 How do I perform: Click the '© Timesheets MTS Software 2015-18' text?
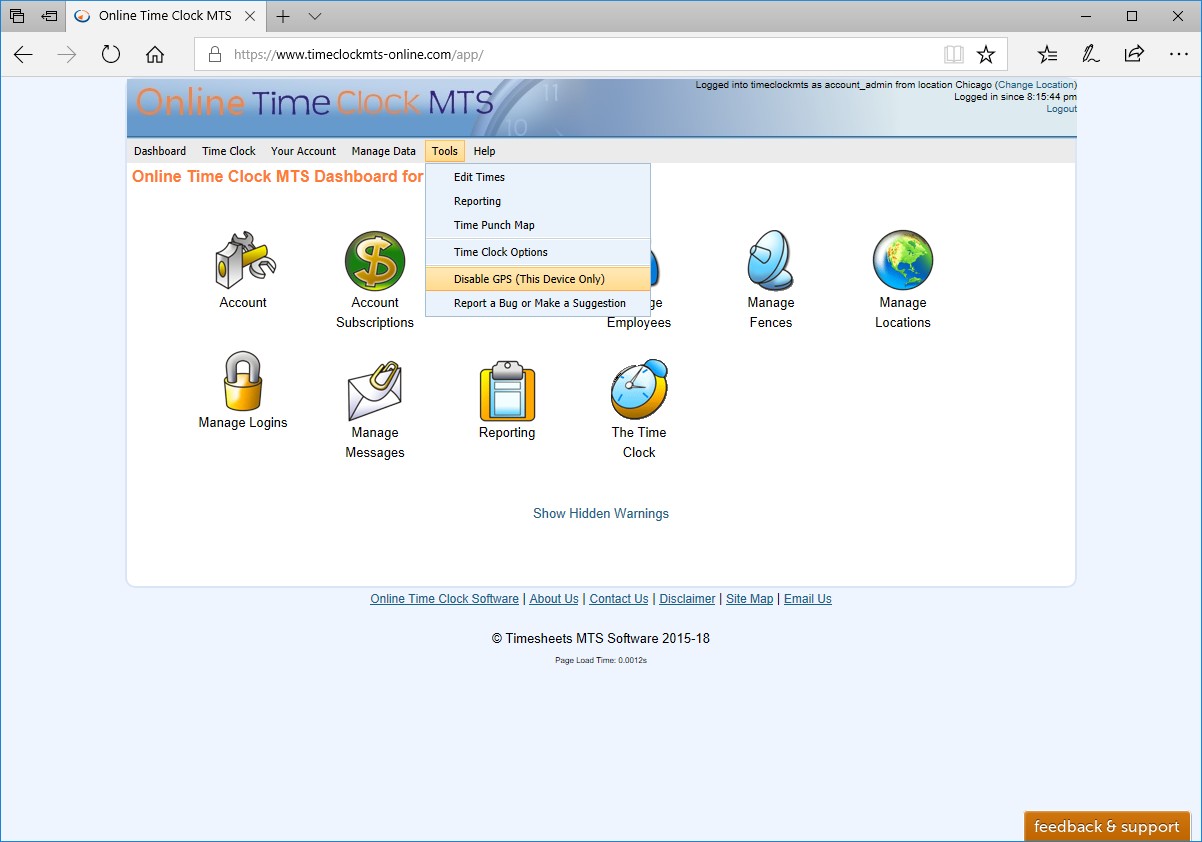pyautogui.click(x=601, y=638)
